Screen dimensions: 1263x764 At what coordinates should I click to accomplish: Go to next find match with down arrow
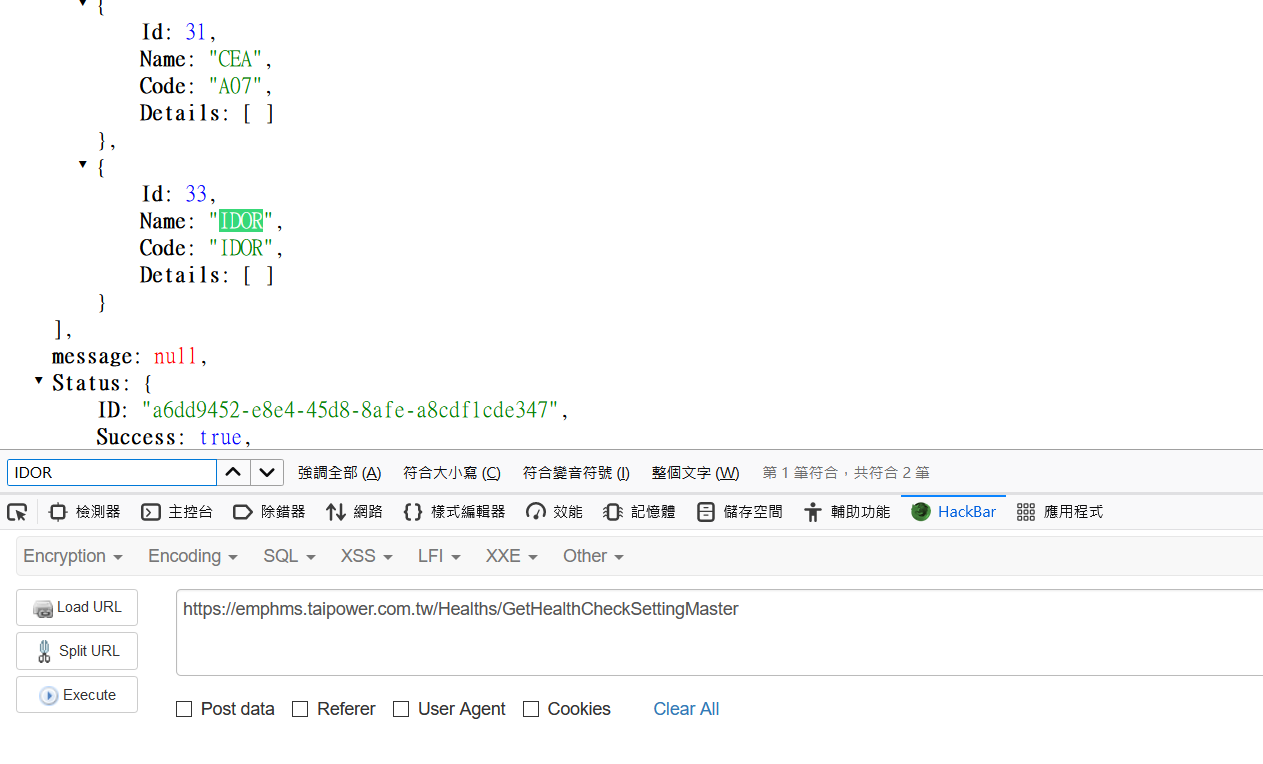267,472
